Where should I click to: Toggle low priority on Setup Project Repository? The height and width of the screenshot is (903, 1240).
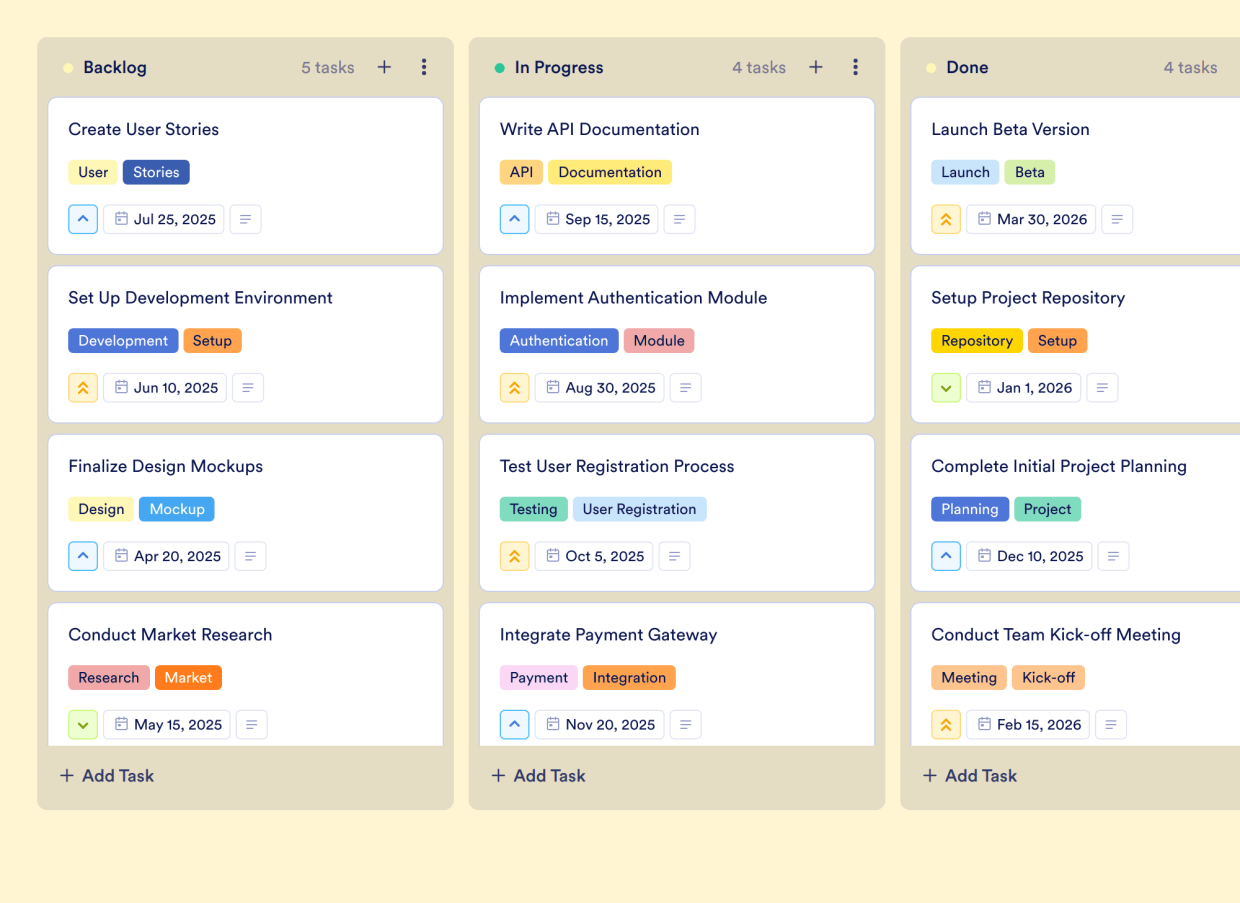pyautogui.click(x=946, y=387)
